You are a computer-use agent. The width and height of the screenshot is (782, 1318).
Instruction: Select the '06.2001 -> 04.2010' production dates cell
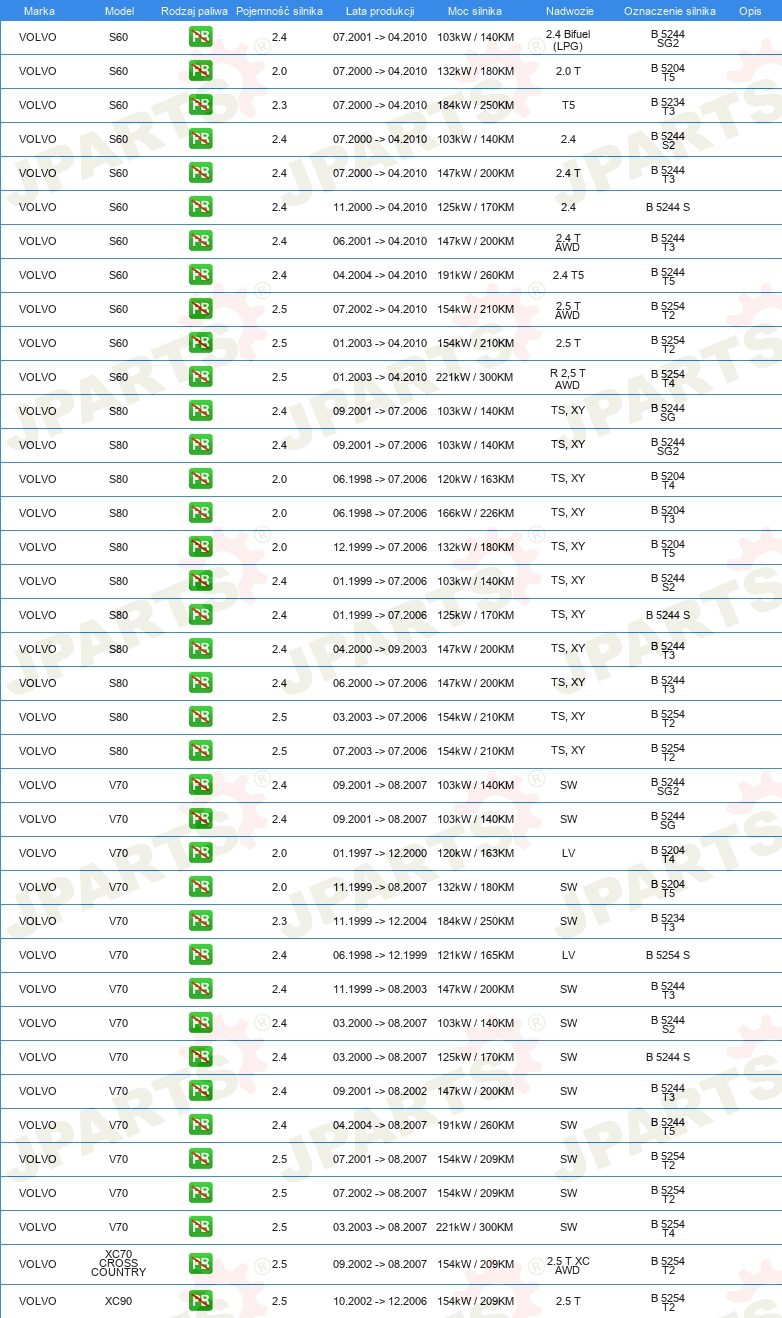click(380, 242)
